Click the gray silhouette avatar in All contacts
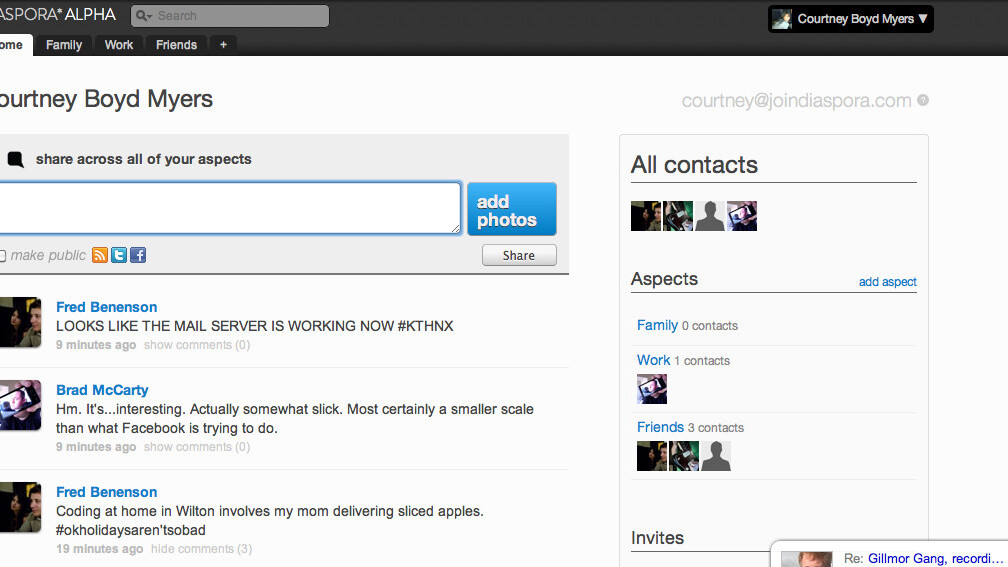The height and width of the screenshot is (567, 1008). [709, 216]
